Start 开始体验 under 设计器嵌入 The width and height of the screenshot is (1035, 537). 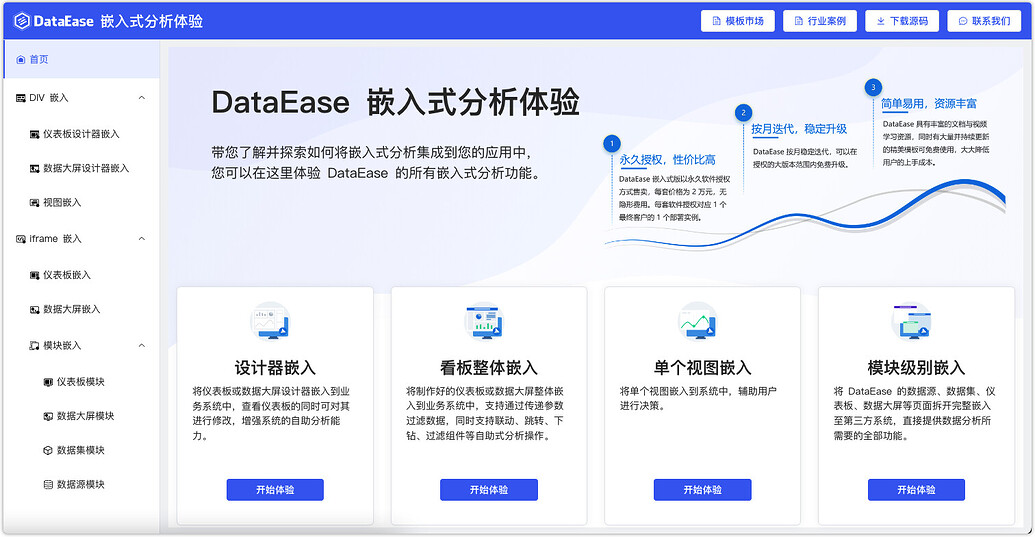(x=275, y=490)
